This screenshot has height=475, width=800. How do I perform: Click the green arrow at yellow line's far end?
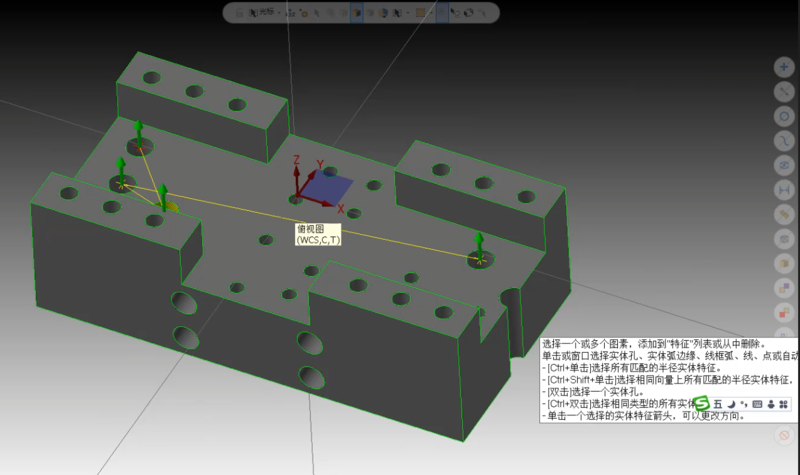click(479, 246)
